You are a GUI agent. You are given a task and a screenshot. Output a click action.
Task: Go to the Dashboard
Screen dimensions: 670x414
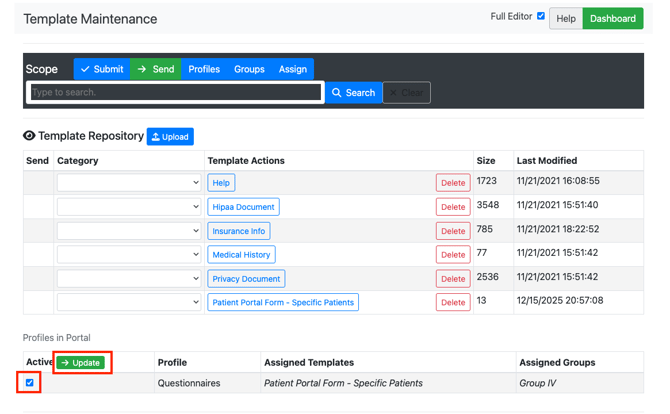pos(612,18)
